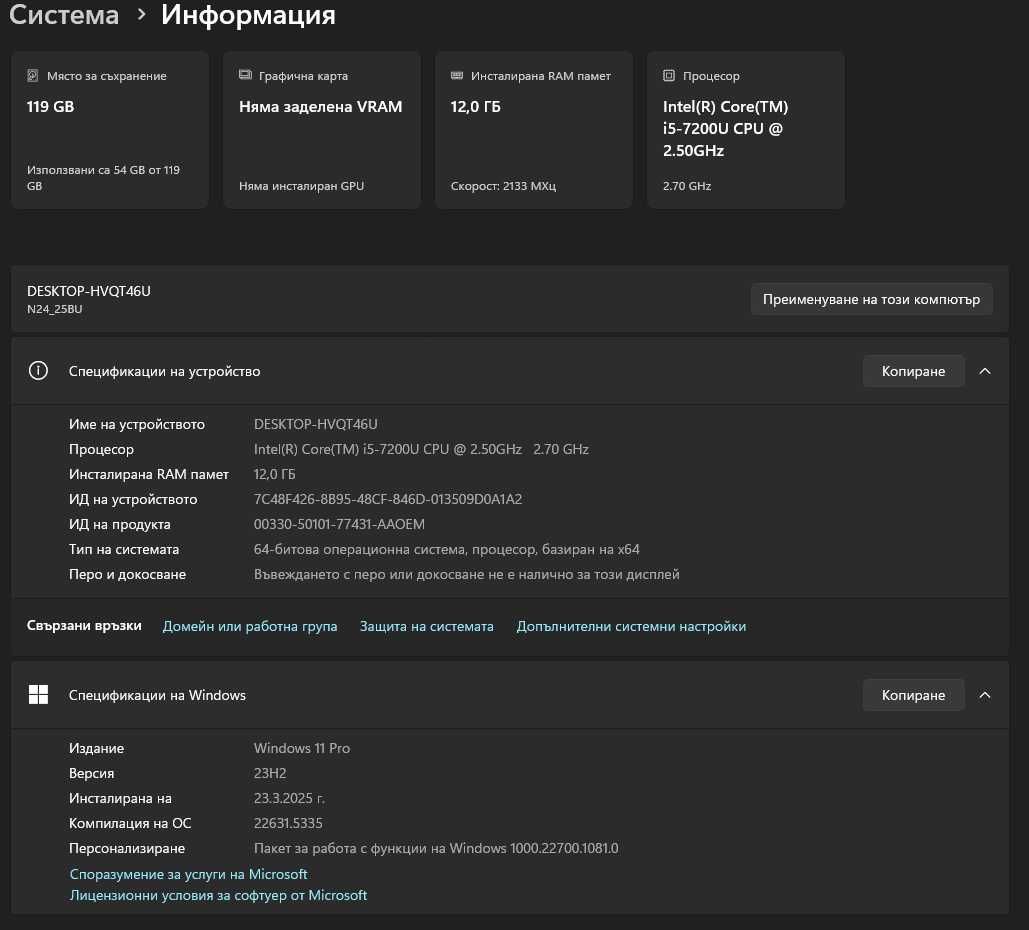This screenshot has height=930, width=1029.
Task: Click the Windows logo icon beside Windows specifications
Action: (38, 694)
